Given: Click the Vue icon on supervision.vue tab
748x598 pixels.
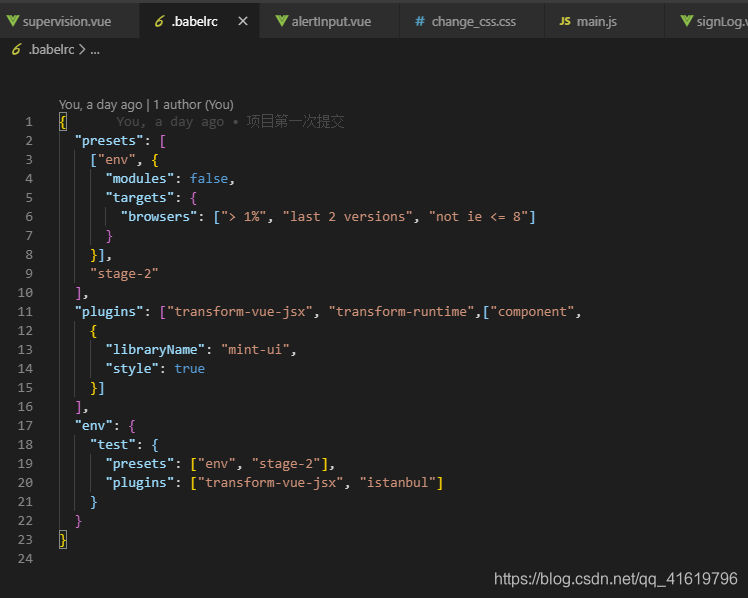Looking at the screenshot, I should [x=13, y=21].
